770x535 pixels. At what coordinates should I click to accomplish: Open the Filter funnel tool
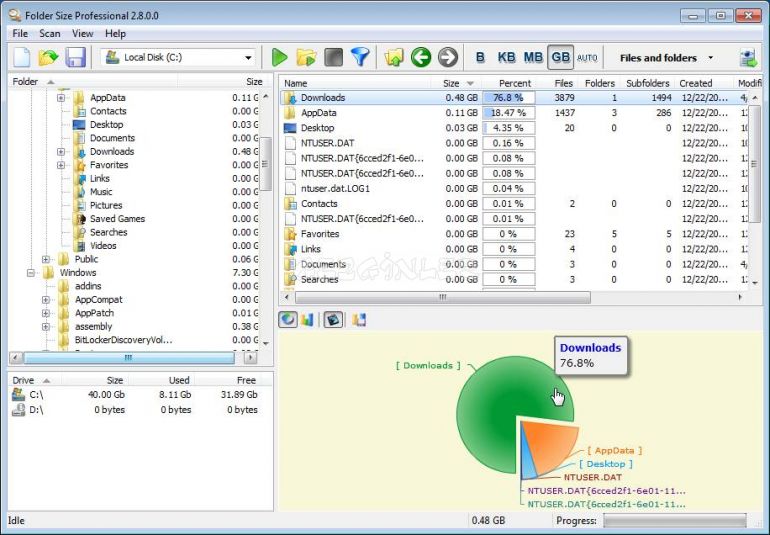pyautogui.click(x=360, y=57)
